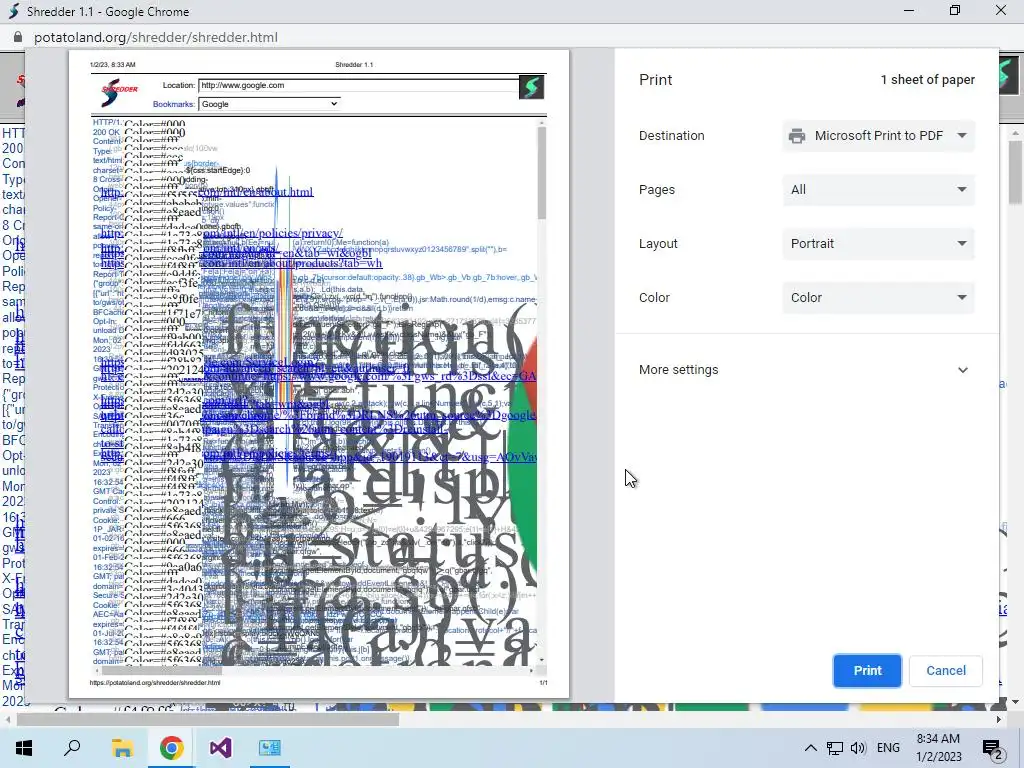The width and height of the screenshot is (1024, 768).
Task: Click the volume speaker icon
Action: 858,748
